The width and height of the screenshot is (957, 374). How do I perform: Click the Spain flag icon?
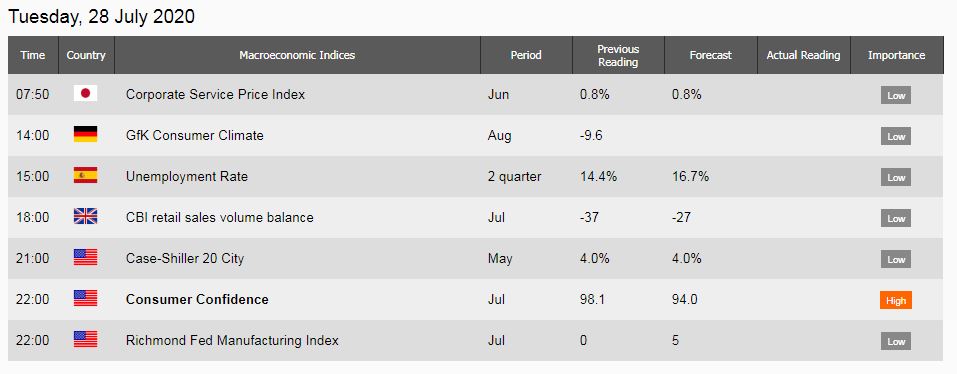[x=85, y=176]
